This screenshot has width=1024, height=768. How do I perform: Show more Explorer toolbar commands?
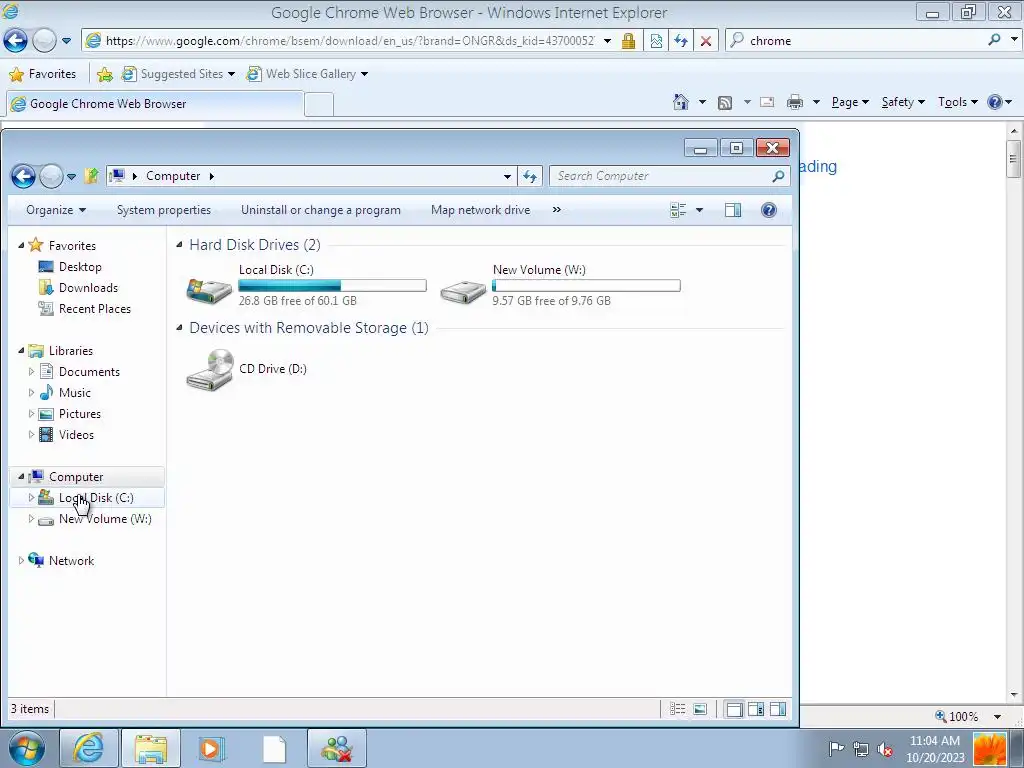pos(556,210)
